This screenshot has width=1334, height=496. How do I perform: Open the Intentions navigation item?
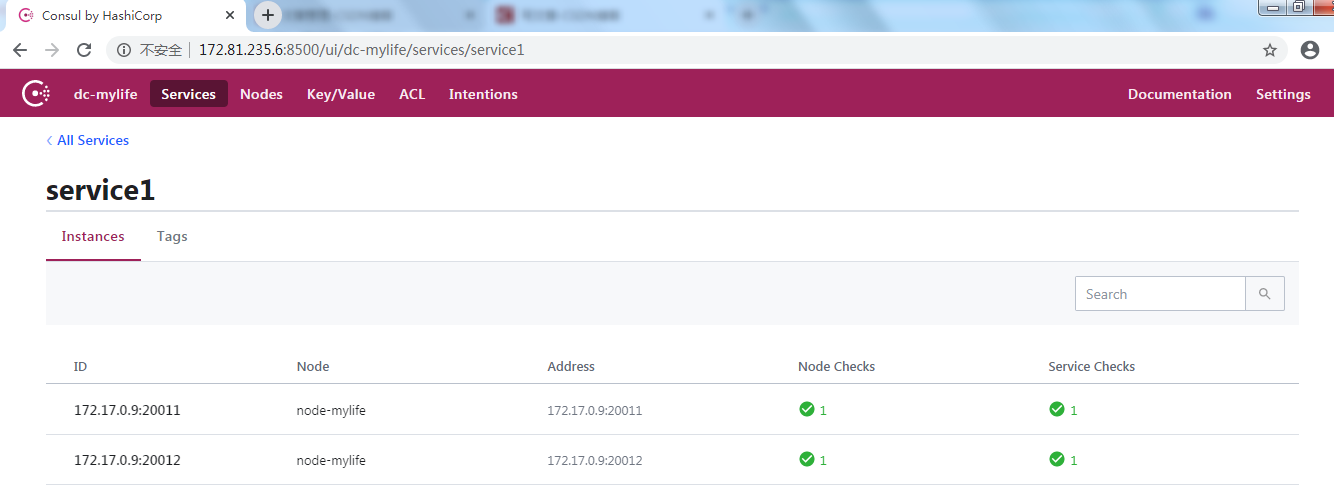click(483, 94)
